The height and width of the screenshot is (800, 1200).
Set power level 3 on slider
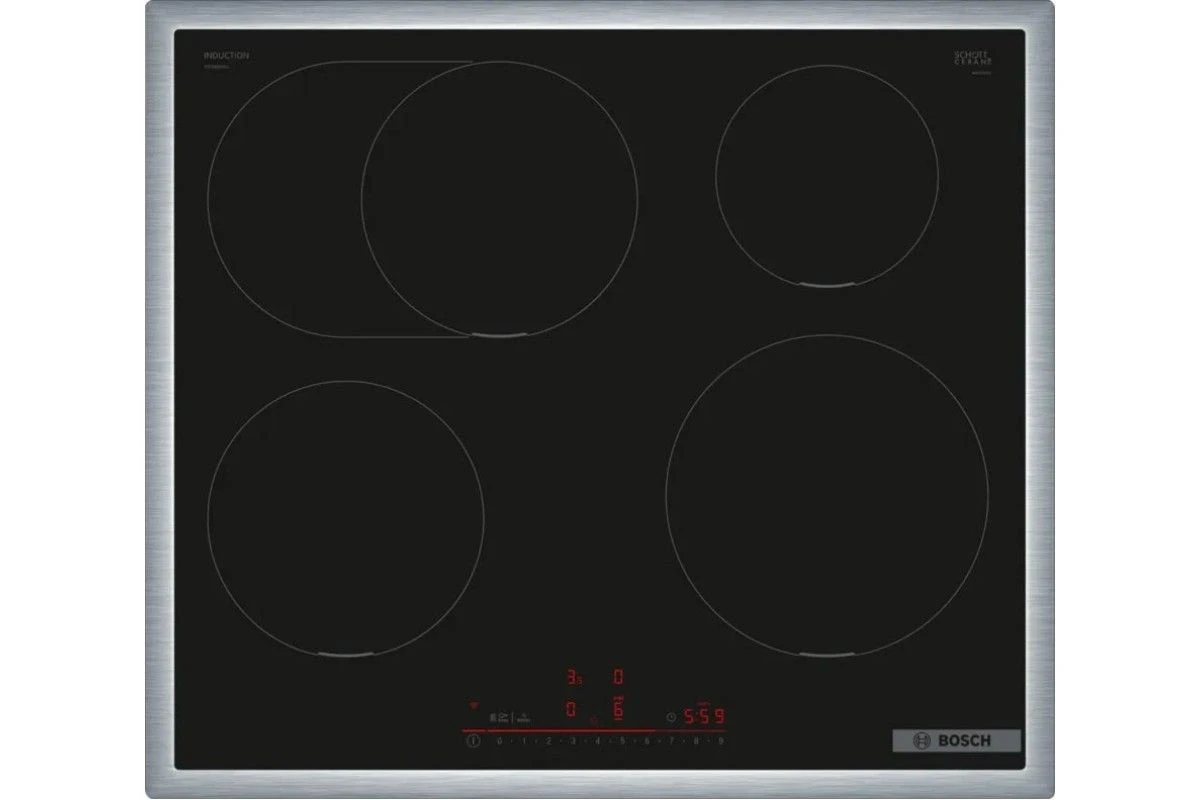[573, 740]
